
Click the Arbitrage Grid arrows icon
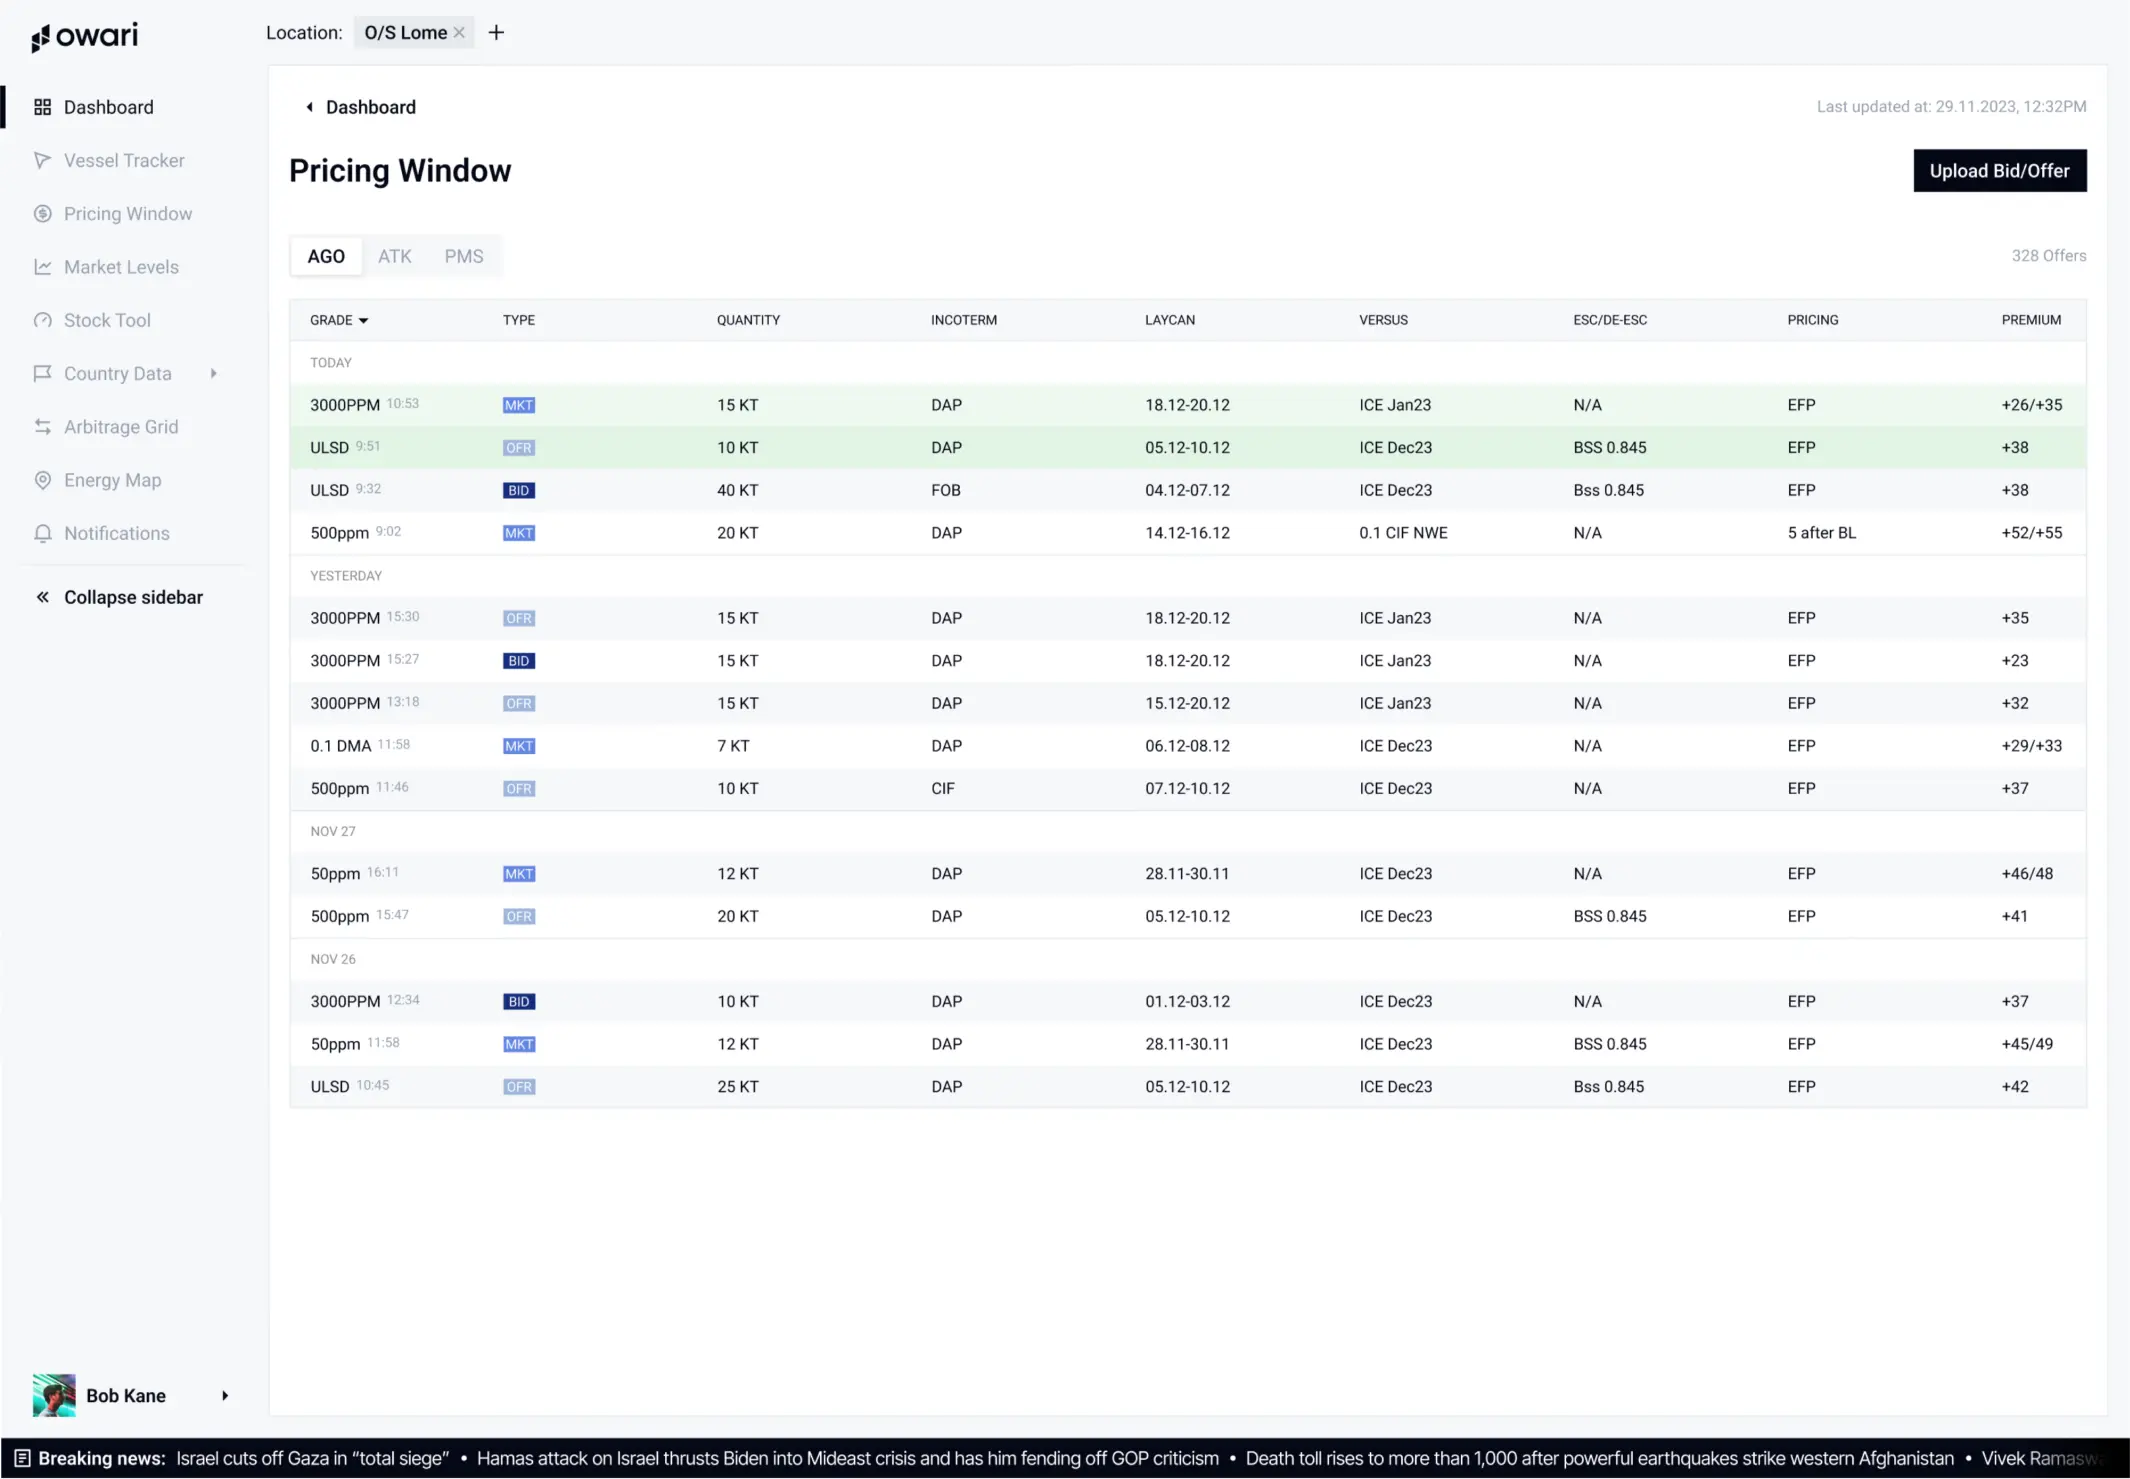click(42, 427)
